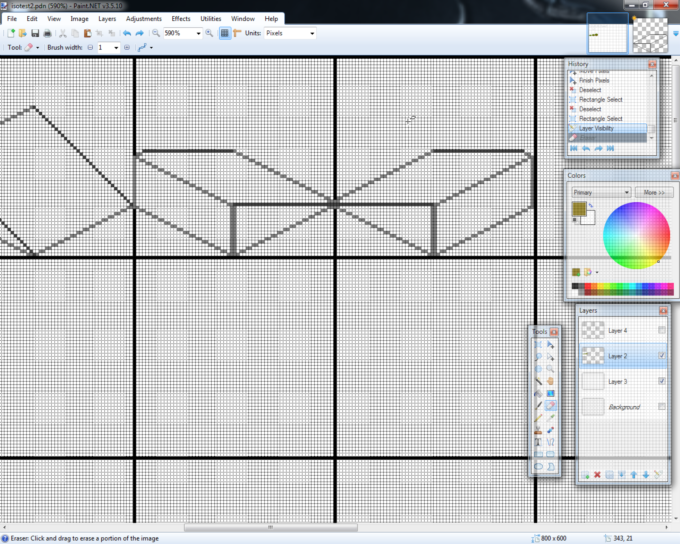Viewport: 680px width, 544px height.
Task: Select the Freeform Shape tool
Action: [550, 466]
